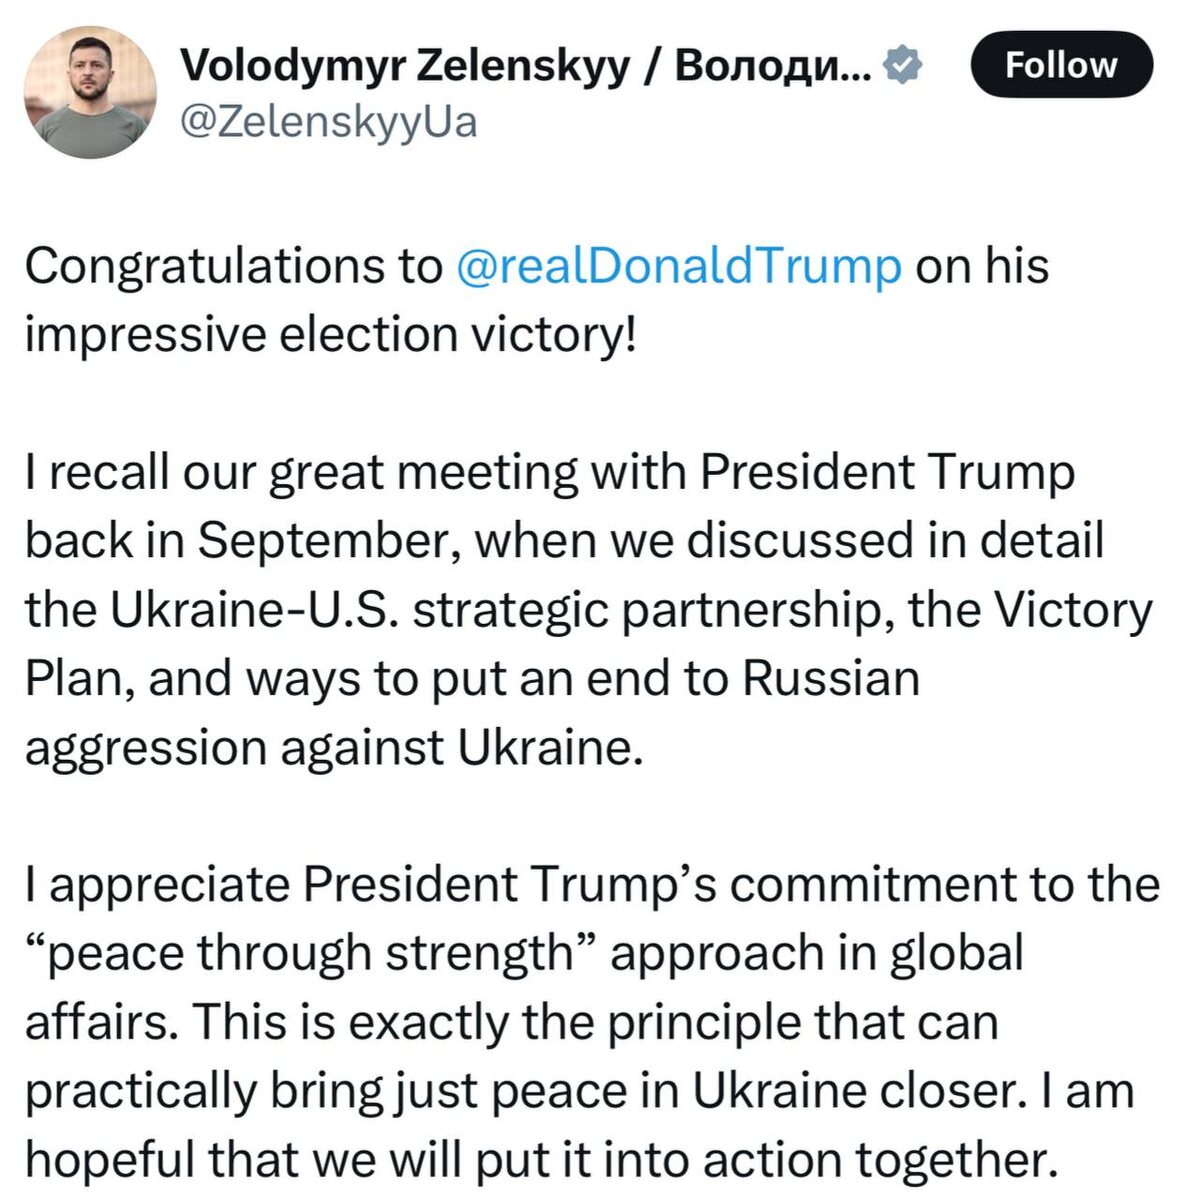Select the verified checkmark next to the name
1200x1199 pixels.
point(903,63)
